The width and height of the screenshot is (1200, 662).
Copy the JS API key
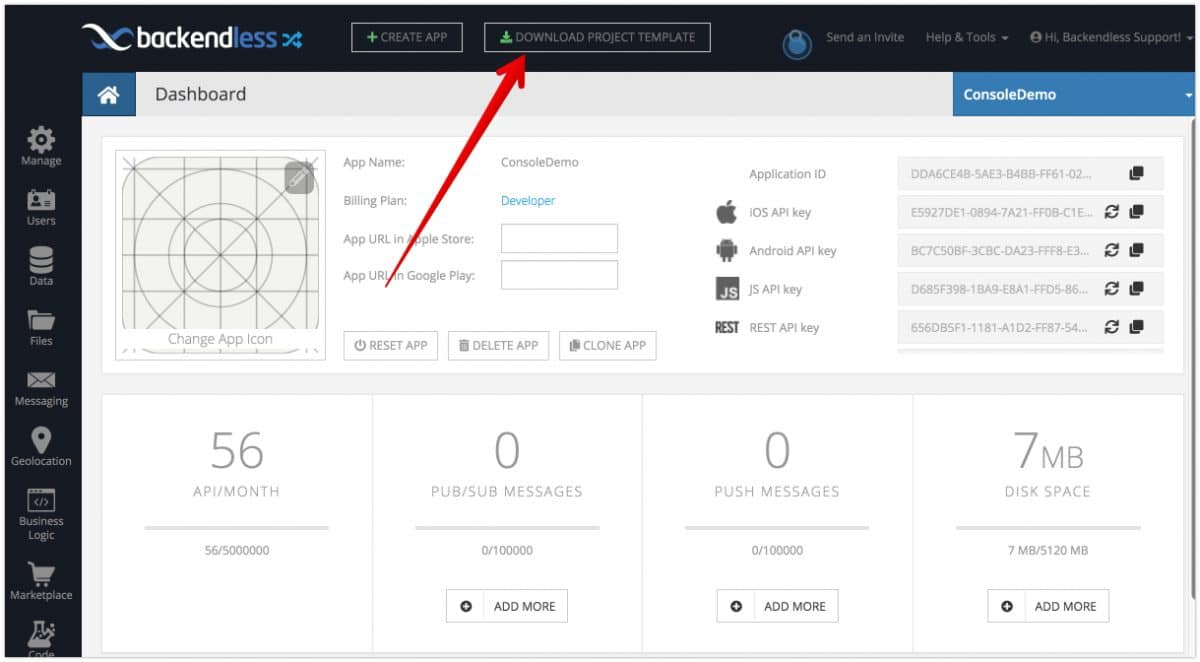(1136, 288)
